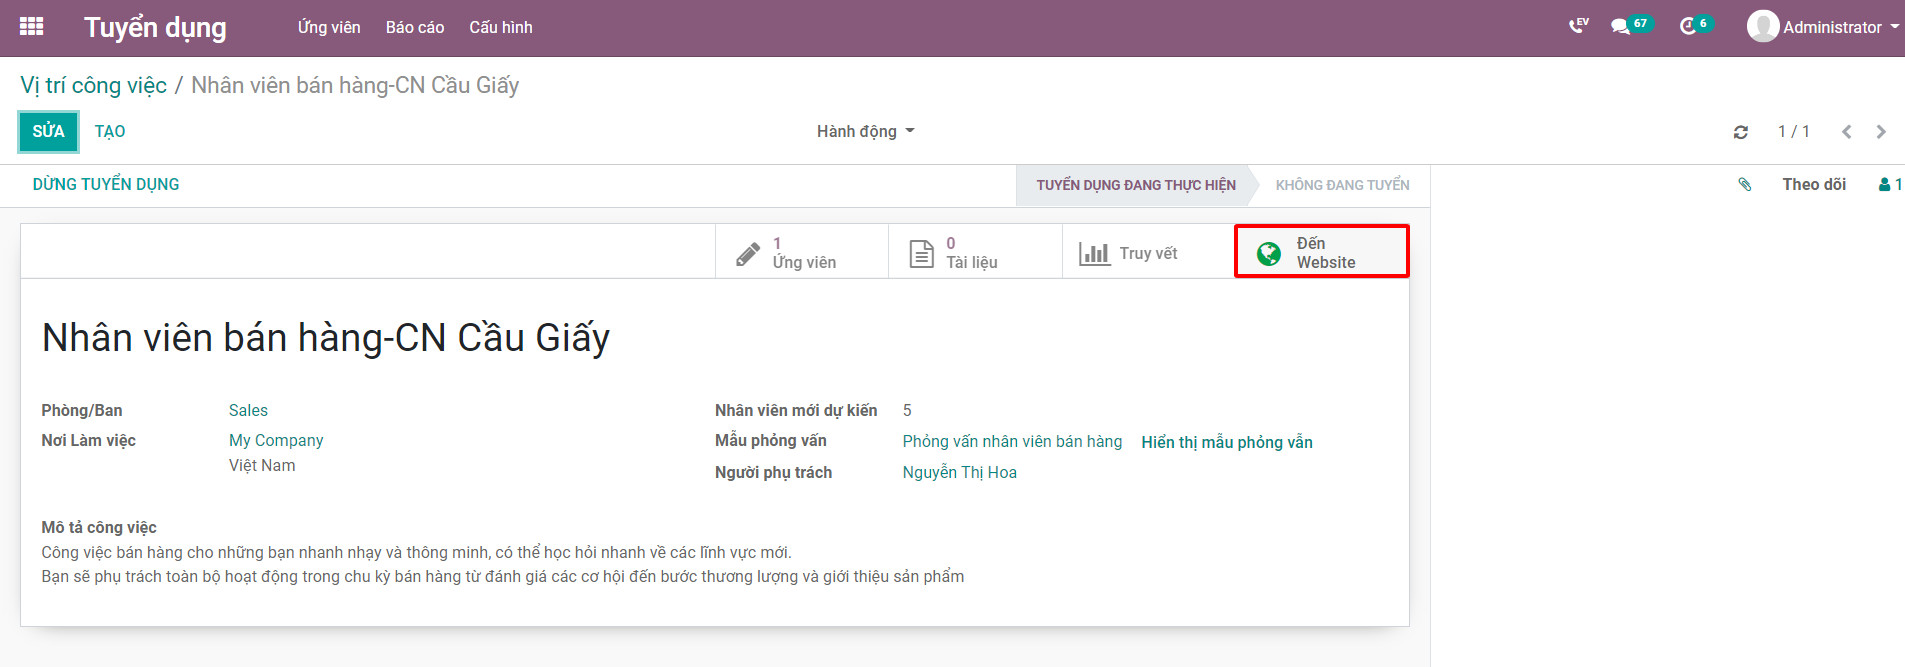Click the paperclip attachment icon
This screenshot has width=1905, height=667.
1745,185
